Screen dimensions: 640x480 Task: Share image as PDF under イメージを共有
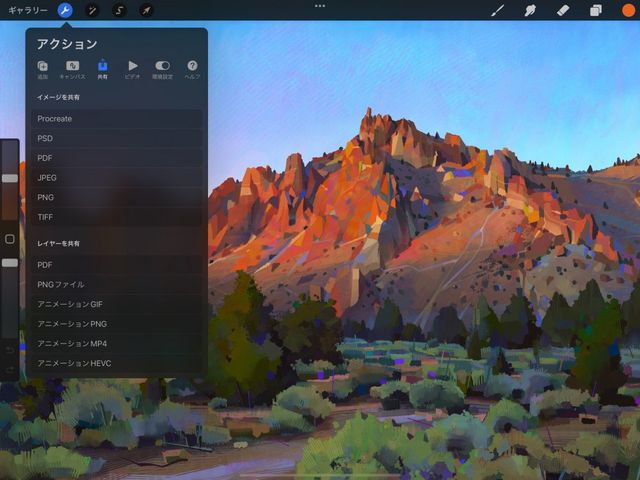click(x=117, y=158)
